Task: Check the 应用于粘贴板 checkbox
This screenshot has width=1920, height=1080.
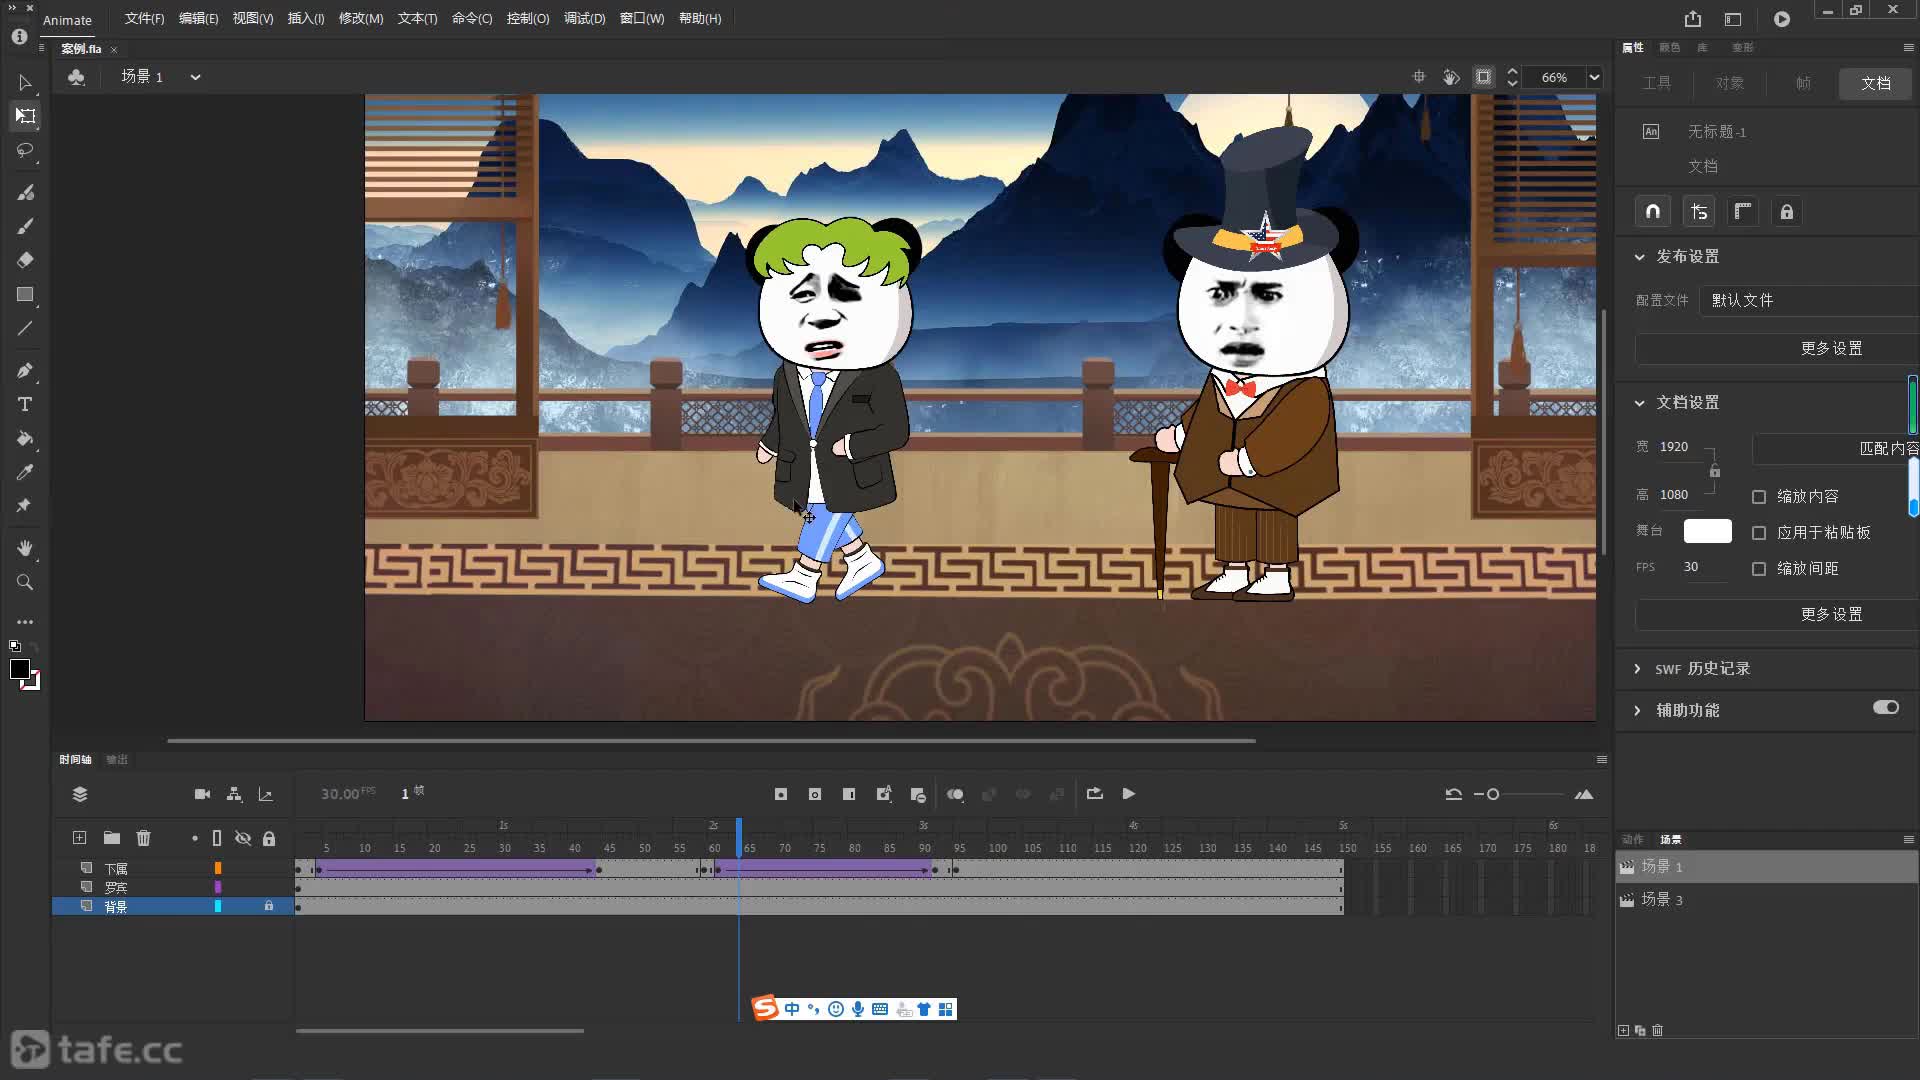Action: coord(1759,533)
